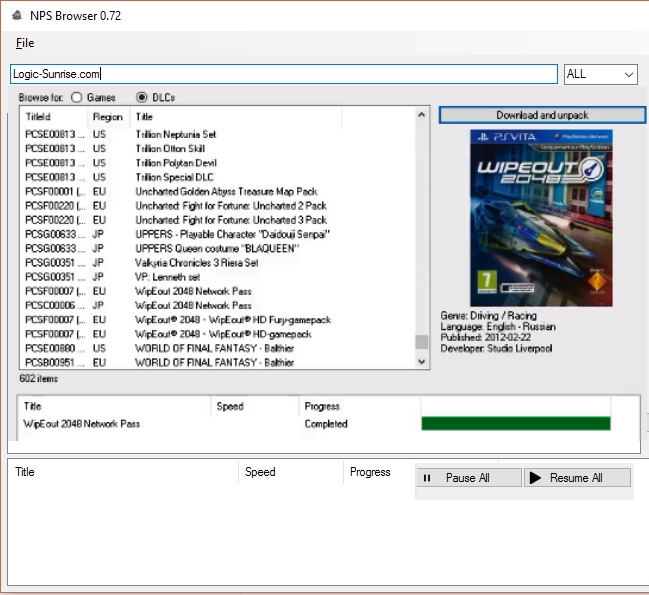649x595 pixels.
Task: Sort list by Region column header
Action: coord(108,117)
